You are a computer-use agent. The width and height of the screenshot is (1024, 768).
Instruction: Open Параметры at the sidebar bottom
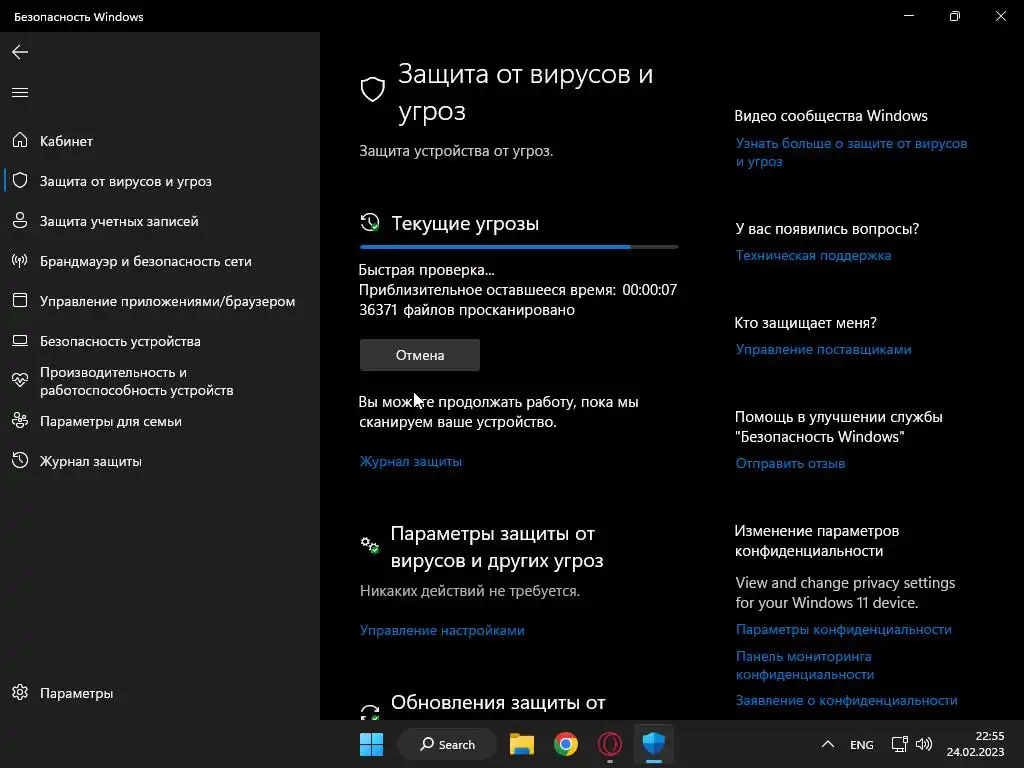[160, 693]
